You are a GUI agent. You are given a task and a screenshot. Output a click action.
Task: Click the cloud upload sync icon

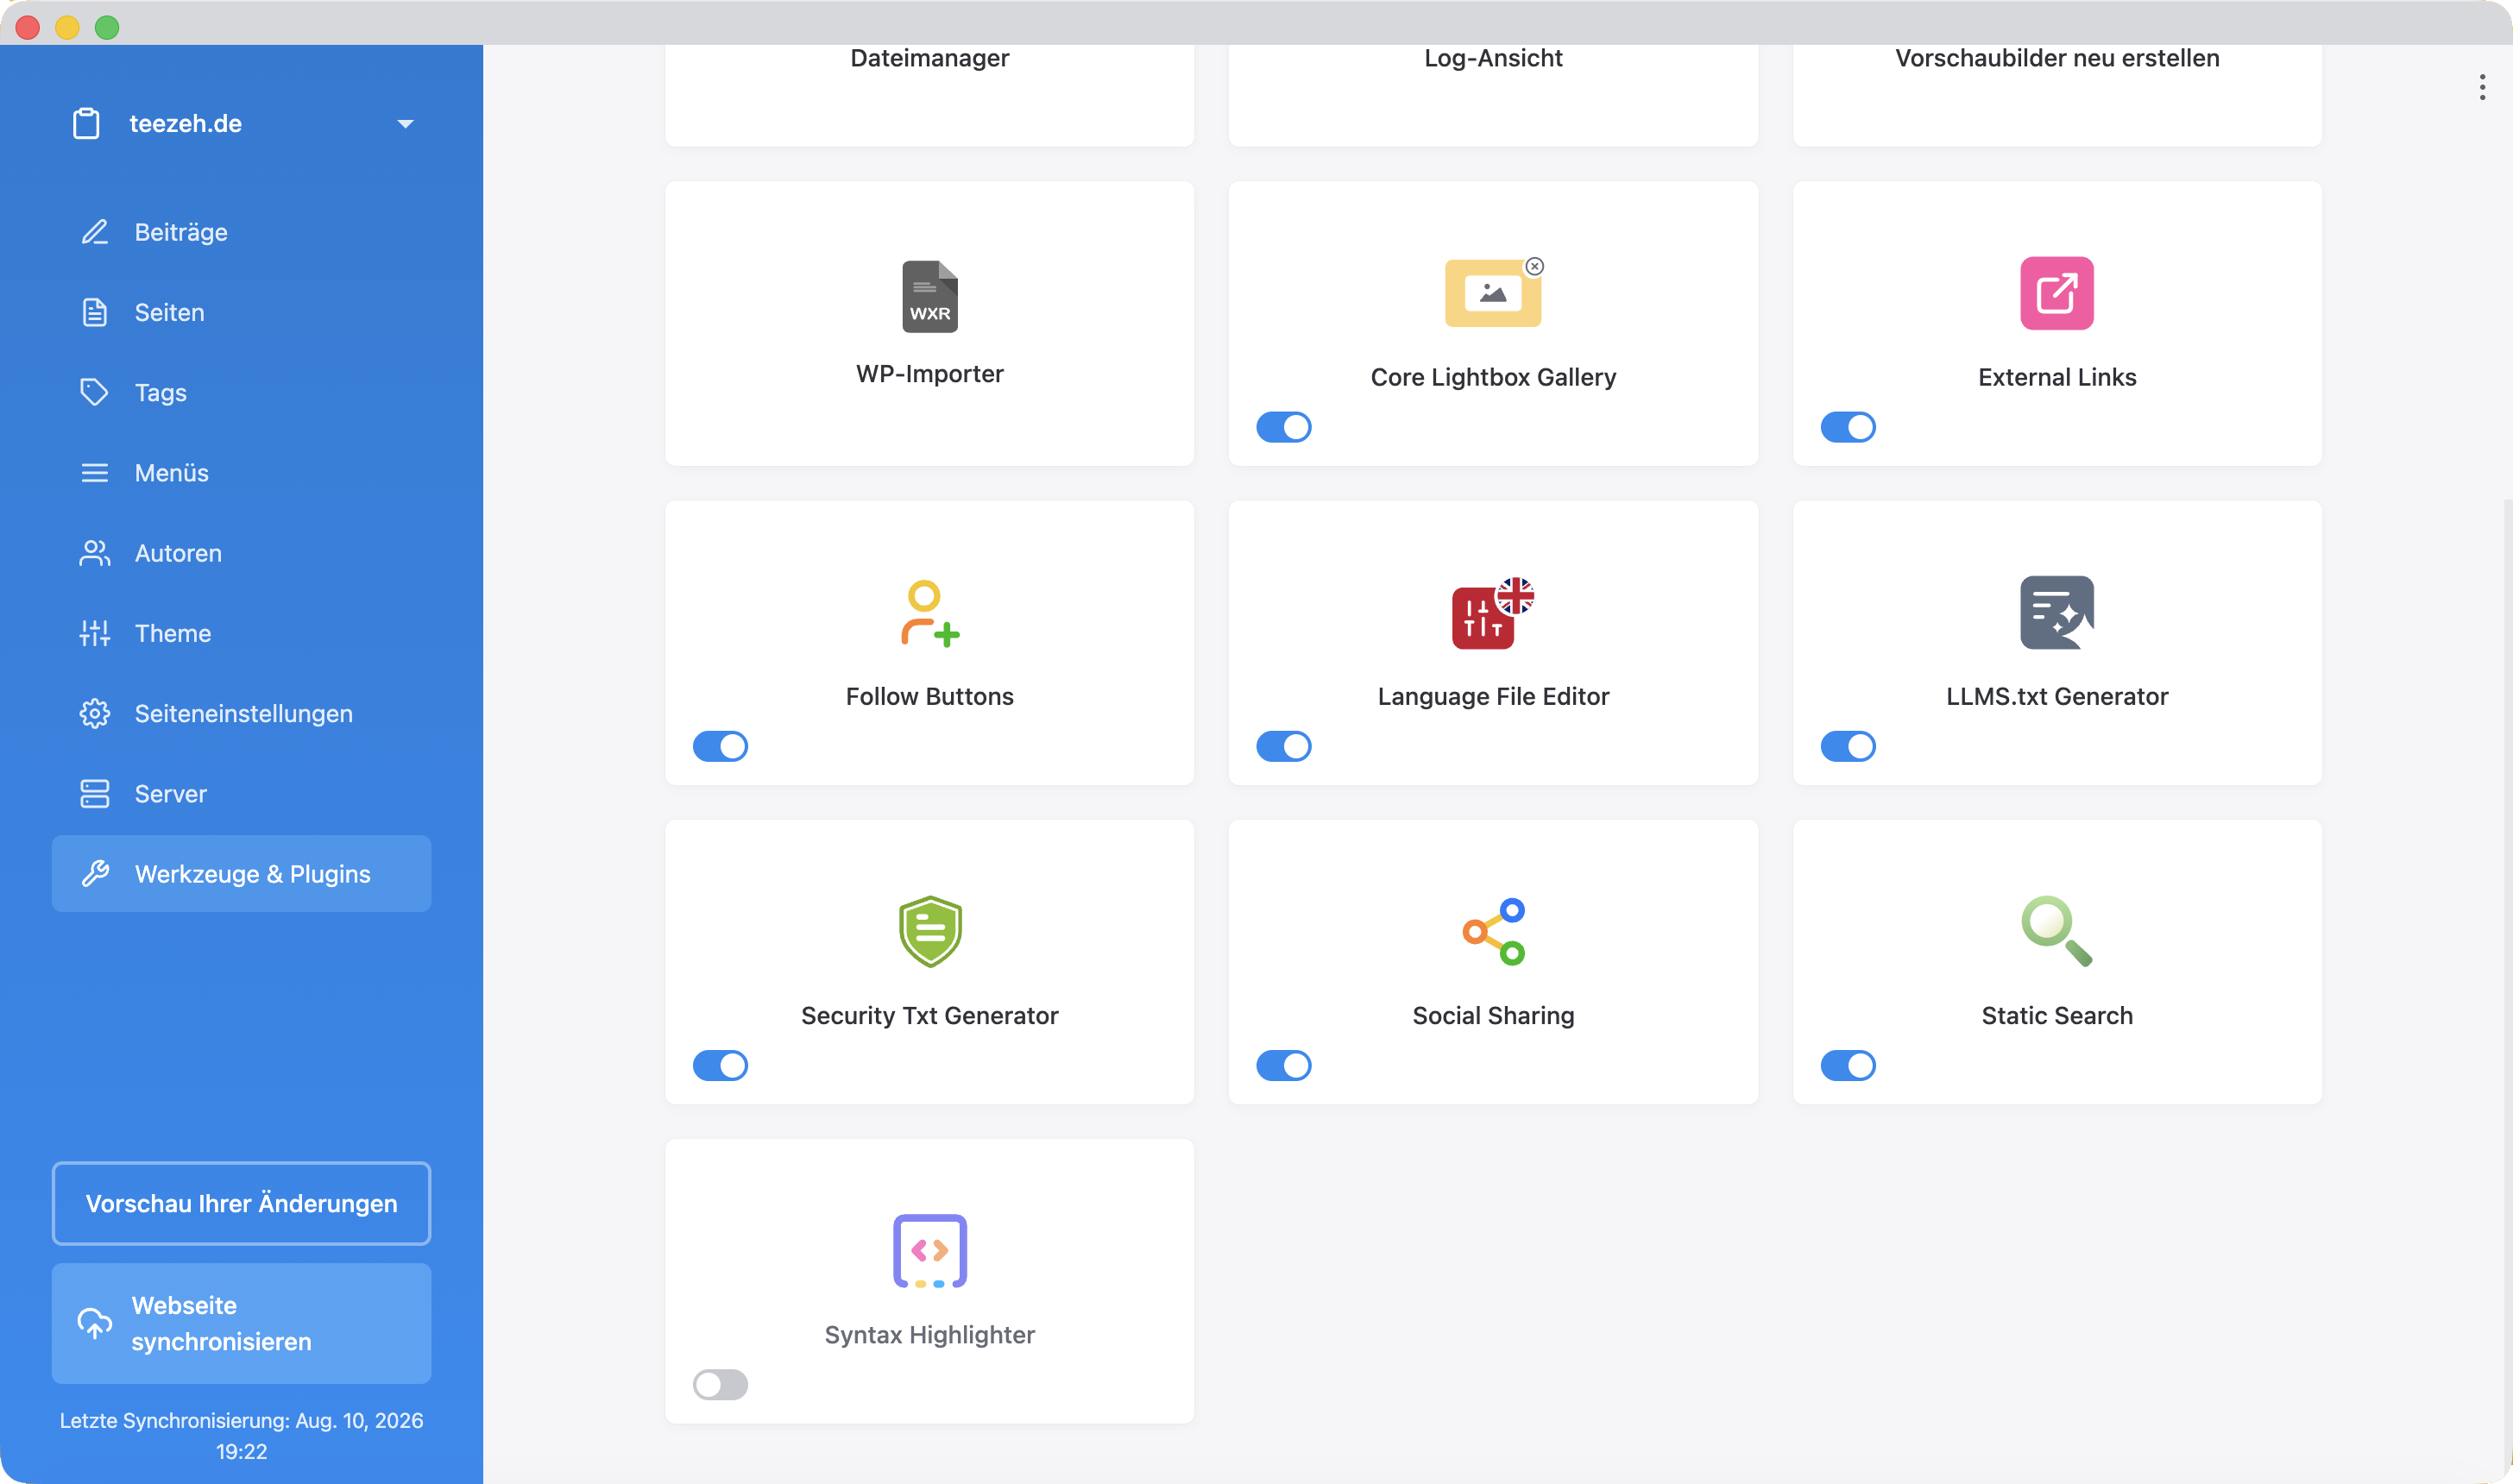(94, 1323)
